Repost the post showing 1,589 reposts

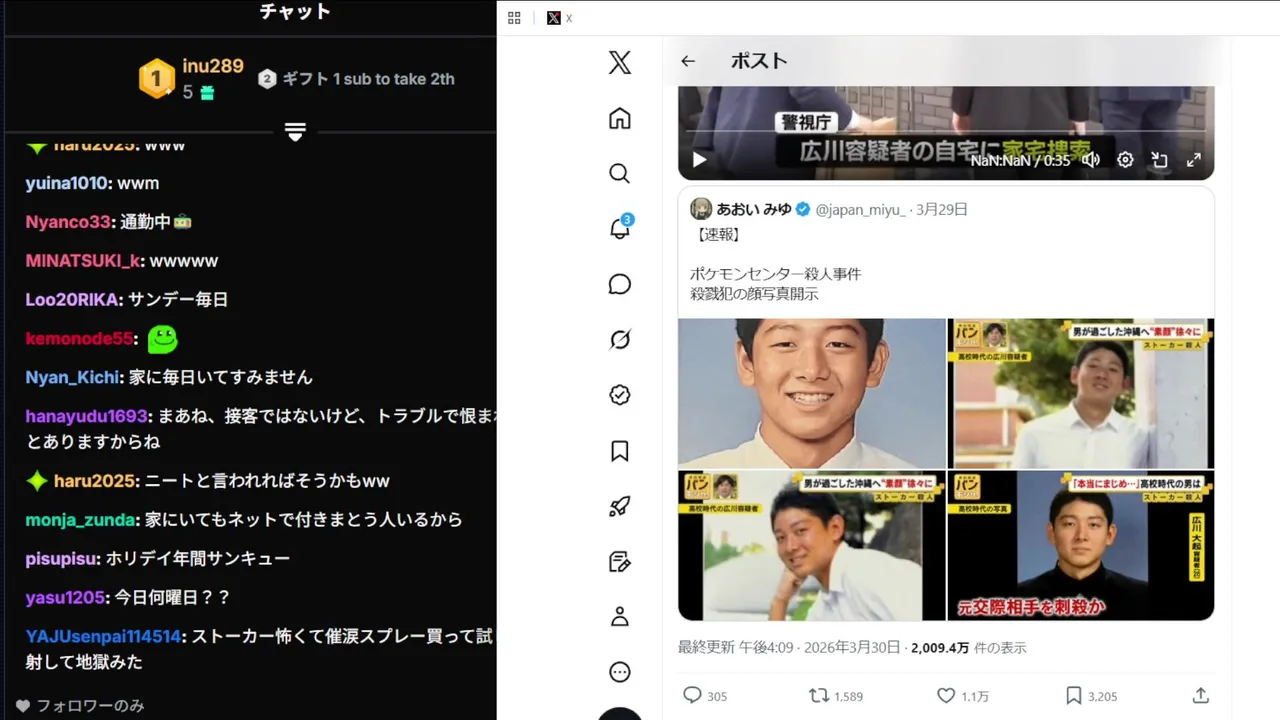836,695
